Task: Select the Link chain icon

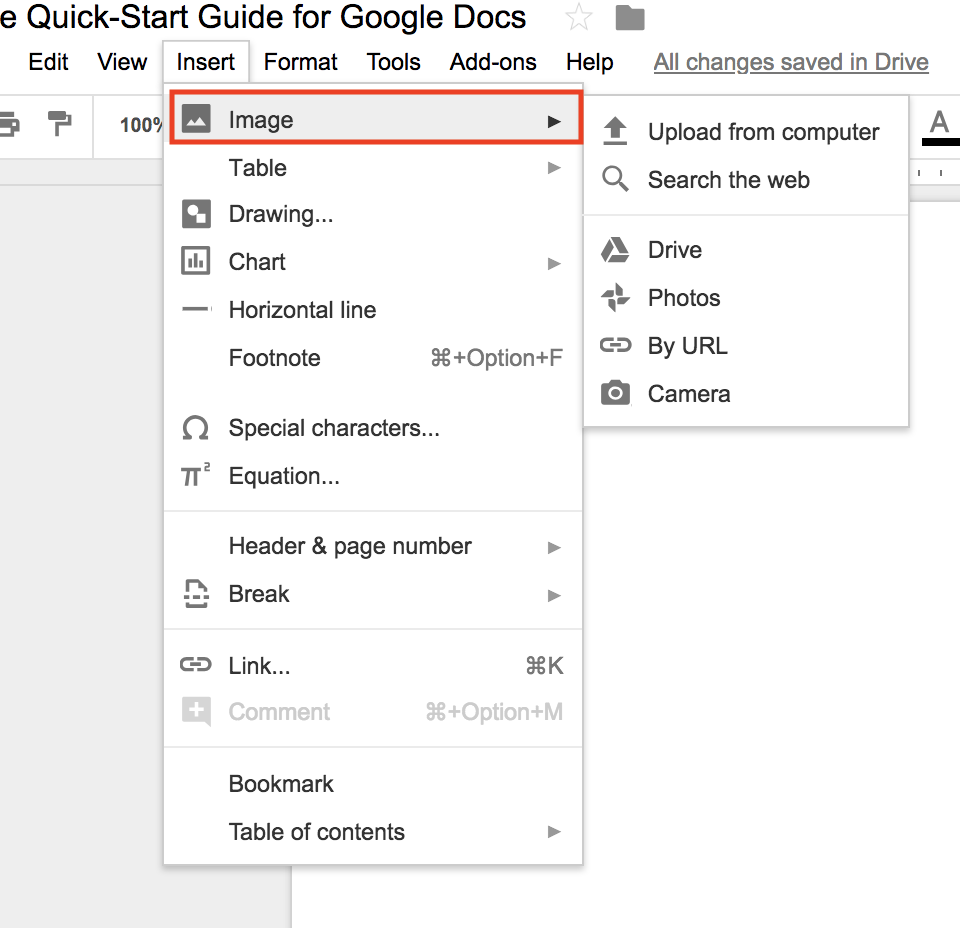Action: point(196,665)
